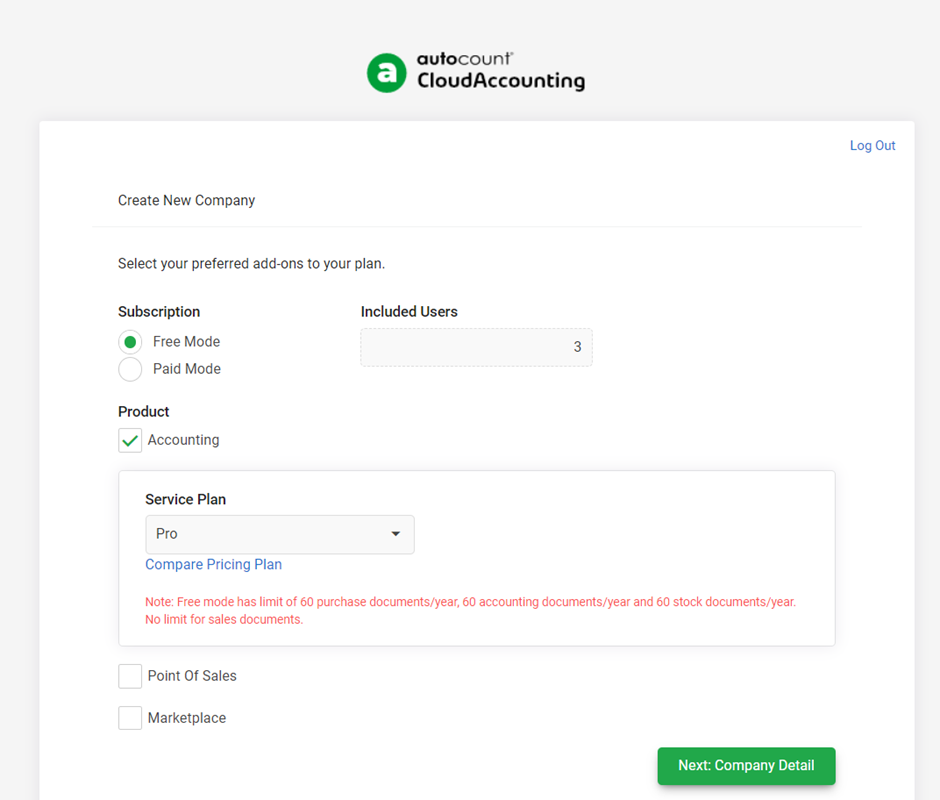Screen dimensions: 940x800
Task: Open the Service Plan dropdown showing Pro
Action: [x=279, y=534]
